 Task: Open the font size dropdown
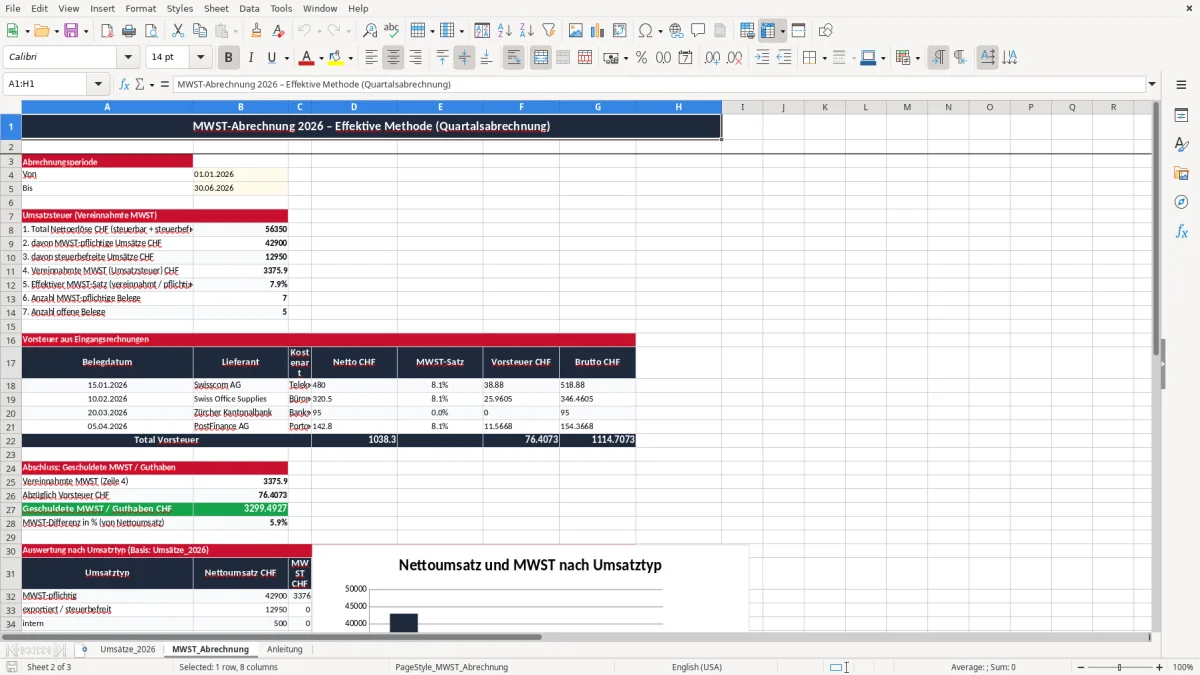(200, 58)
